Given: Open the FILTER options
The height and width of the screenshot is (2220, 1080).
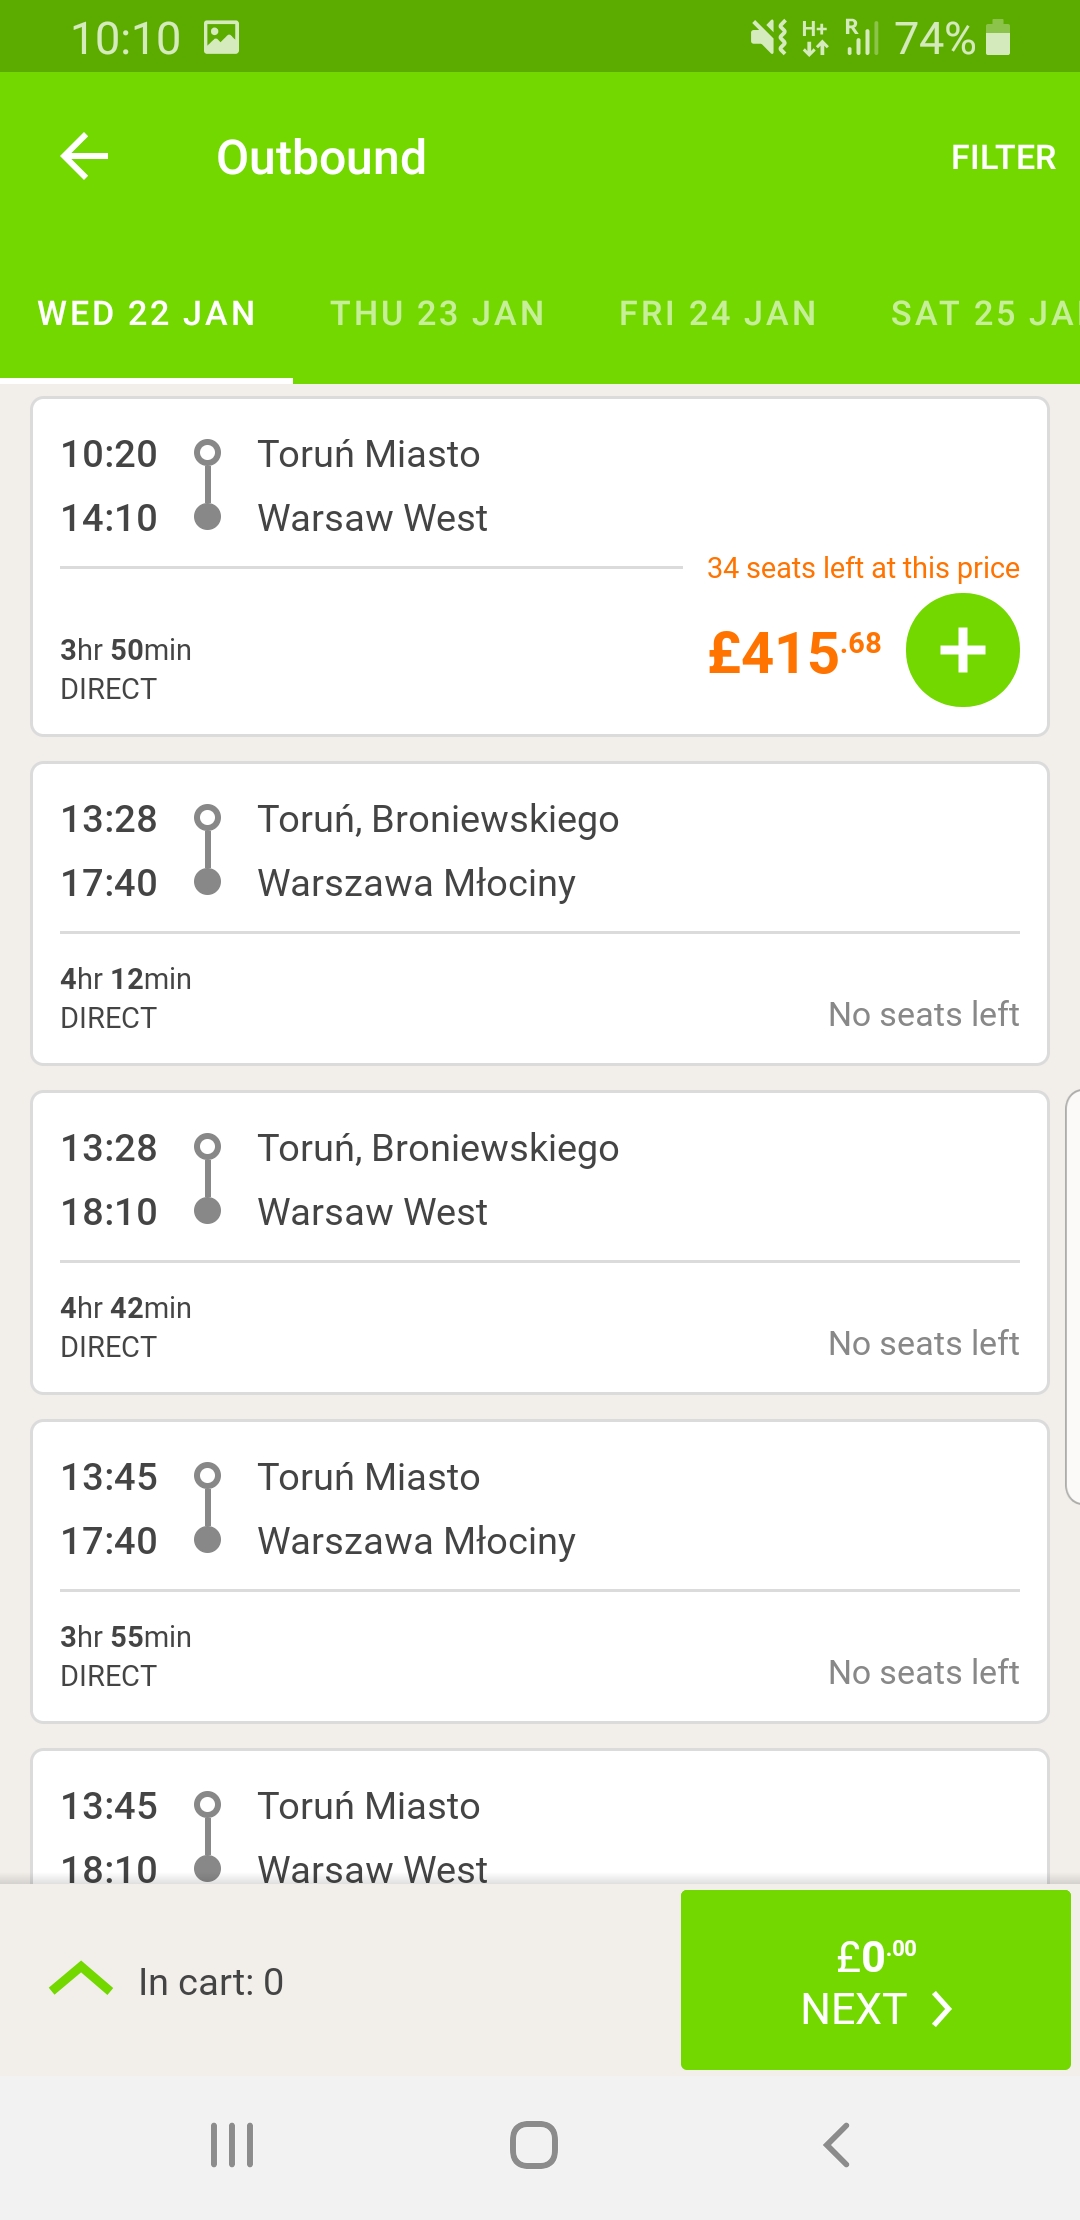Looking at the screenshot, I should click(x=1003, y=157).
